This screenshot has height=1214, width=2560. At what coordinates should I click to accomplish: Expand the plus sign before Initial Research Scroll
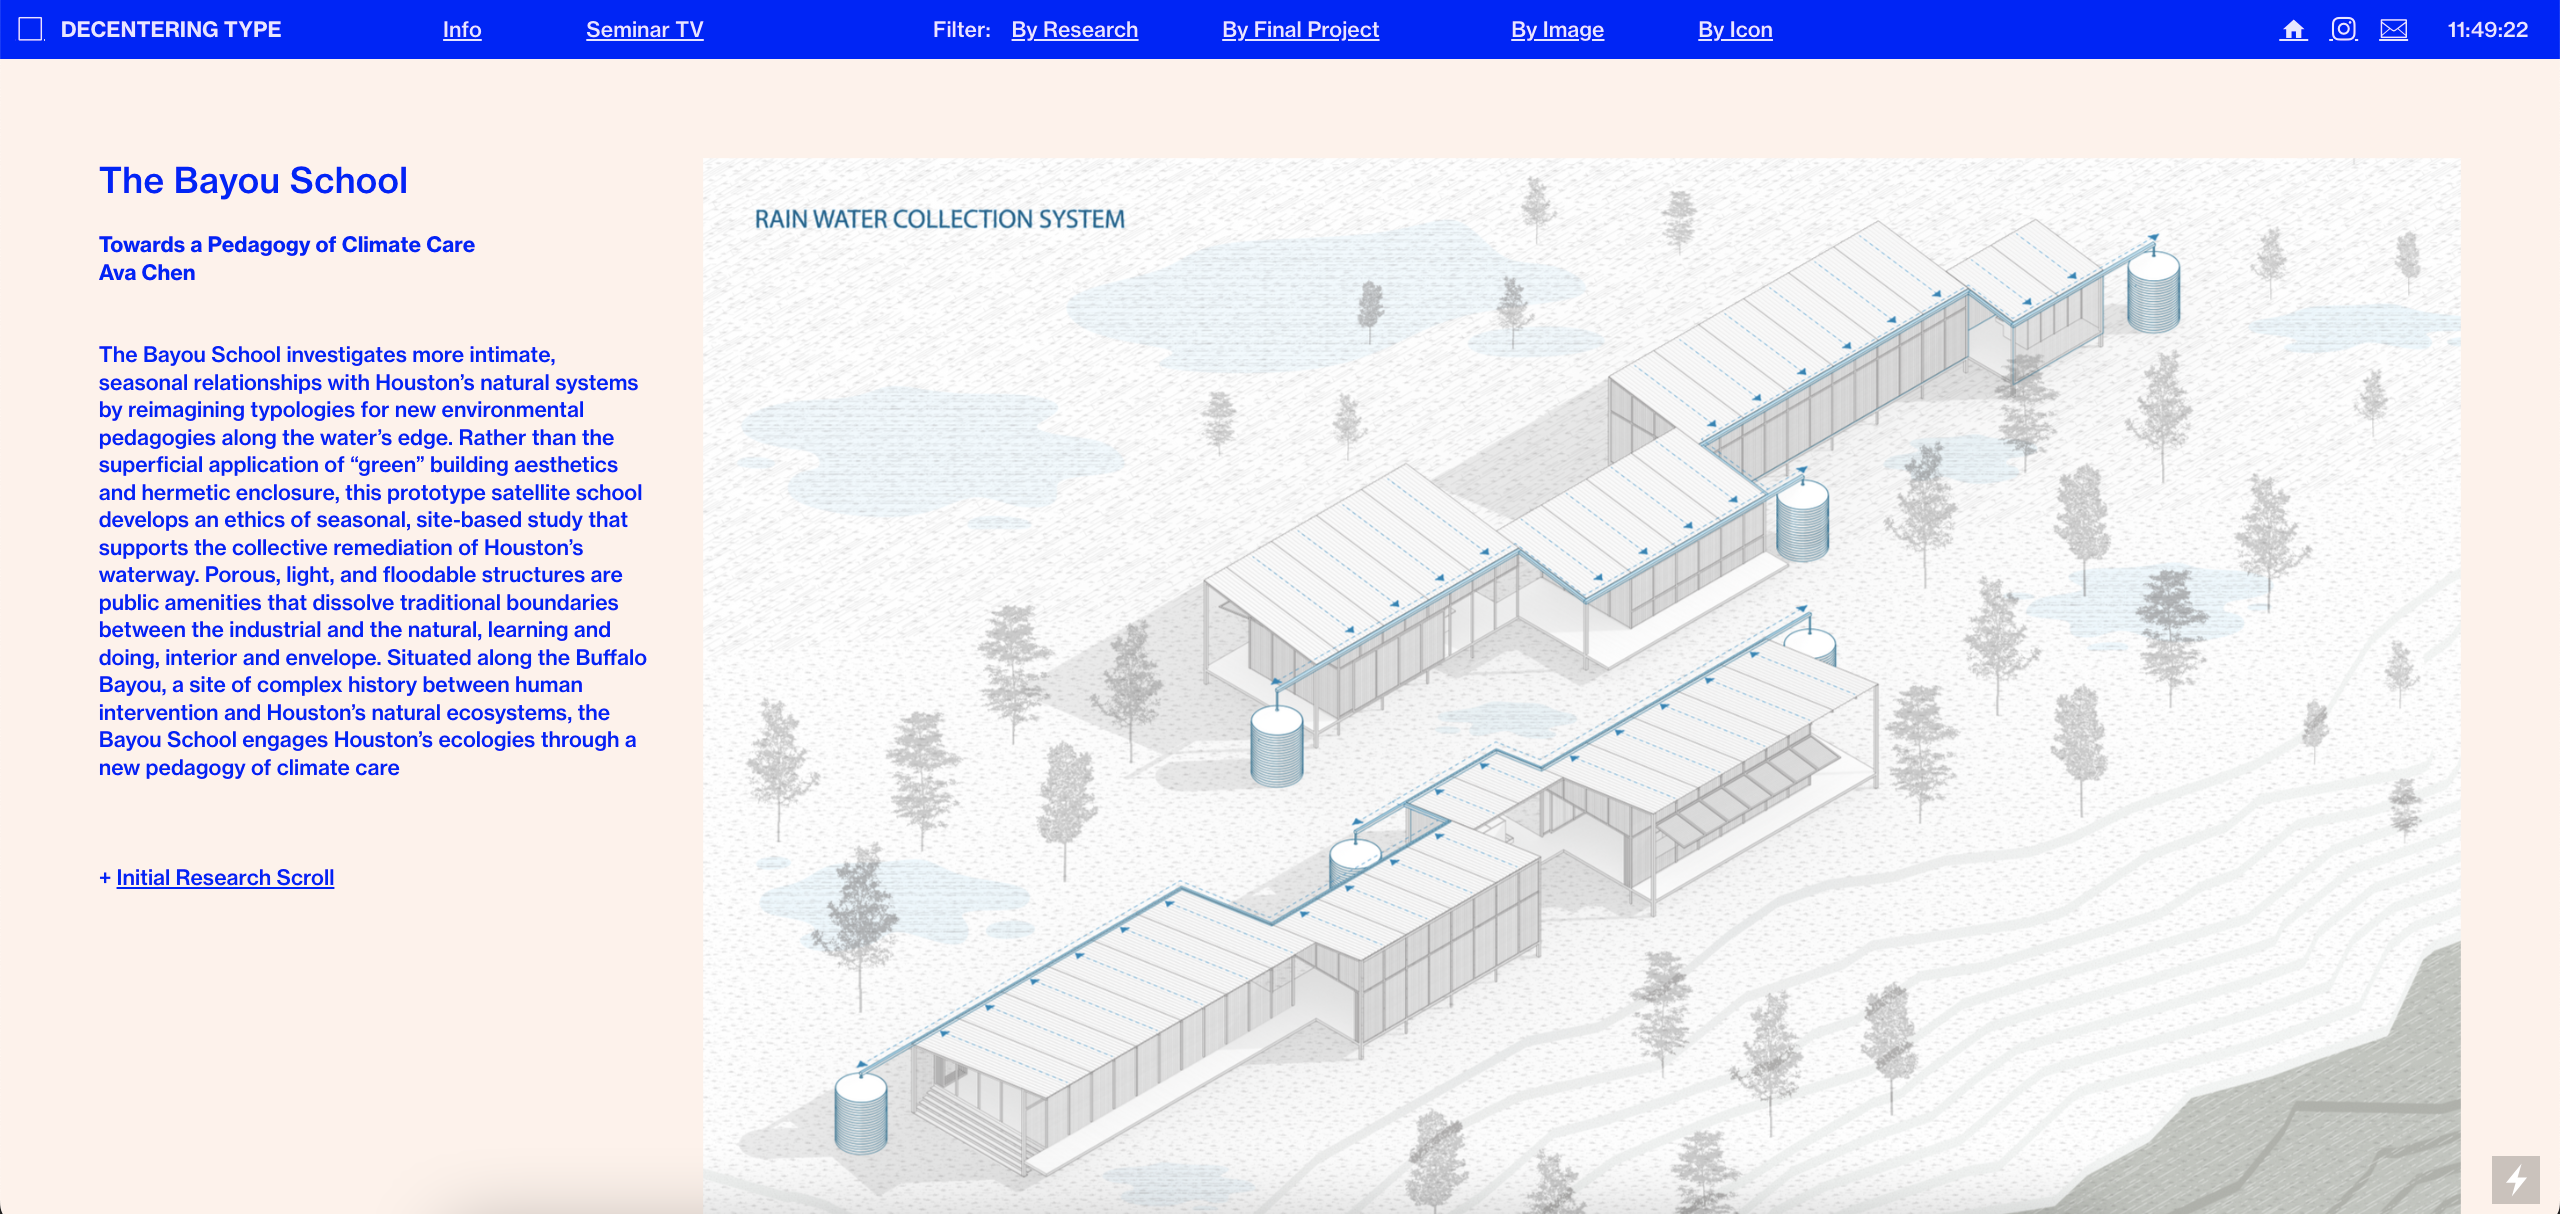point(105,878)
